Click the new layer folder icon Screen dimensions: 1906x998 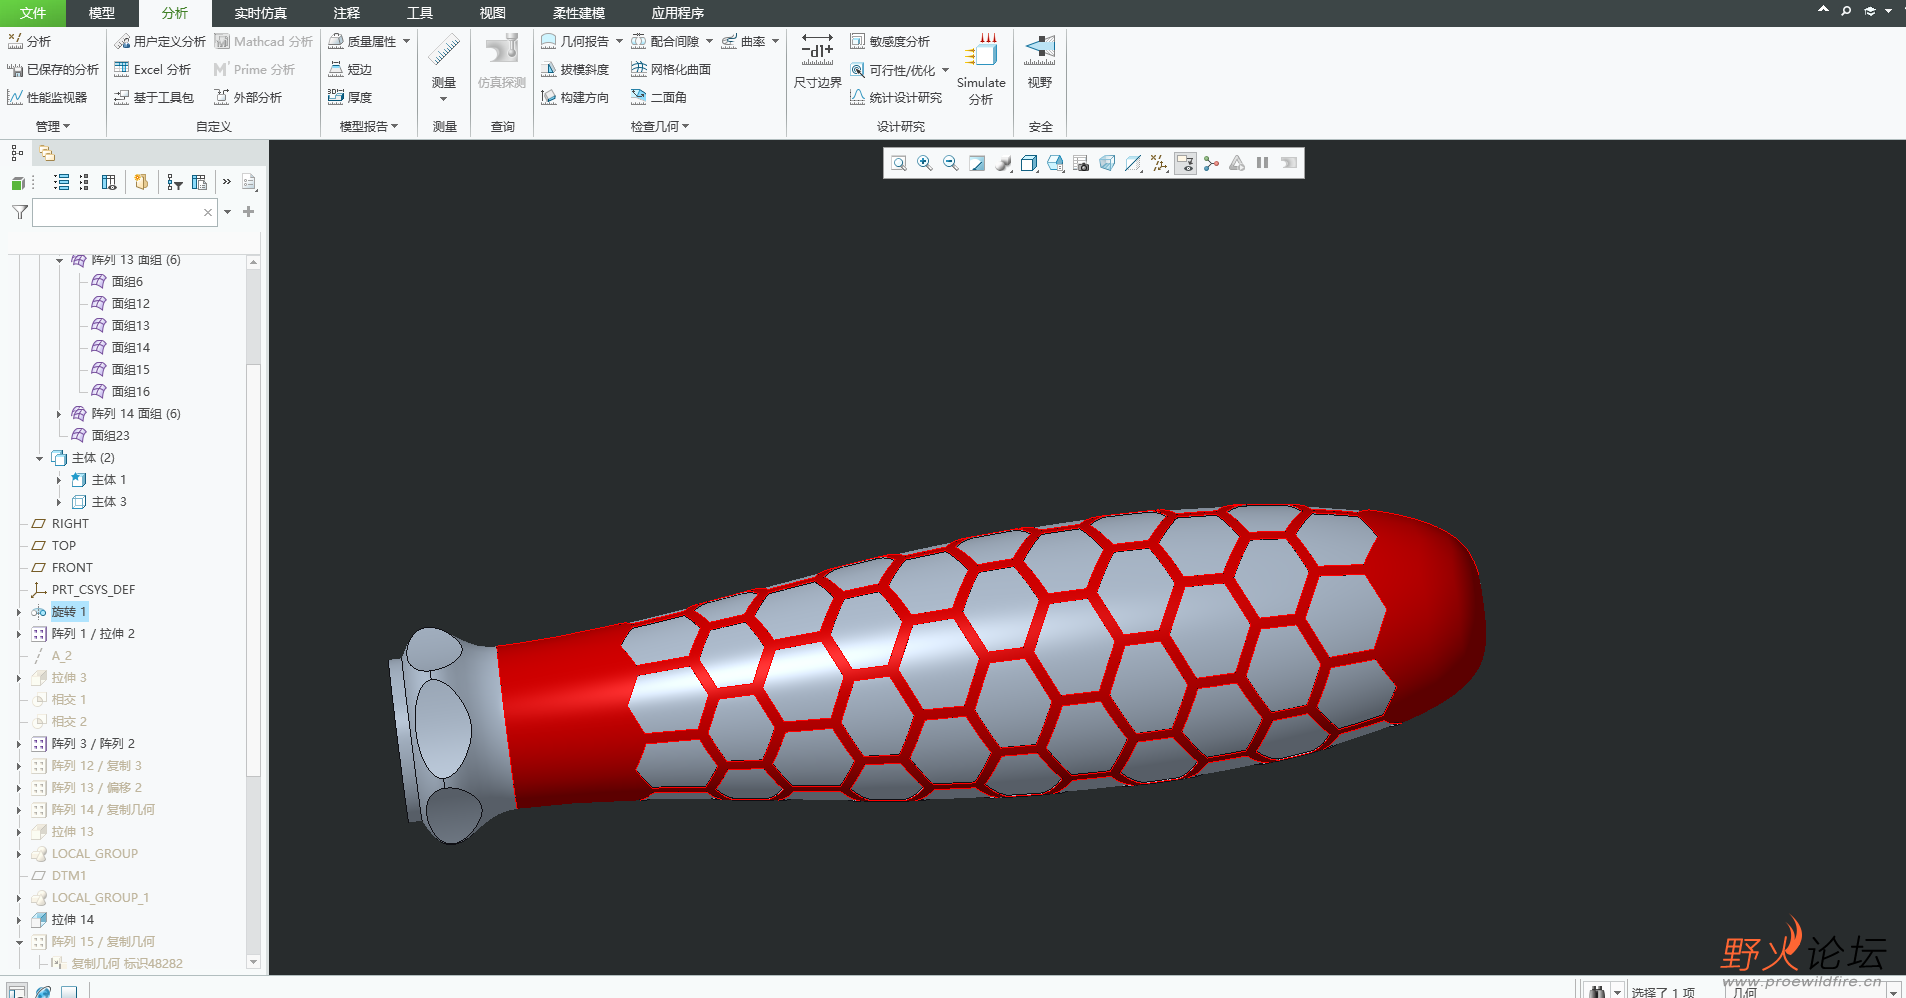141,182
